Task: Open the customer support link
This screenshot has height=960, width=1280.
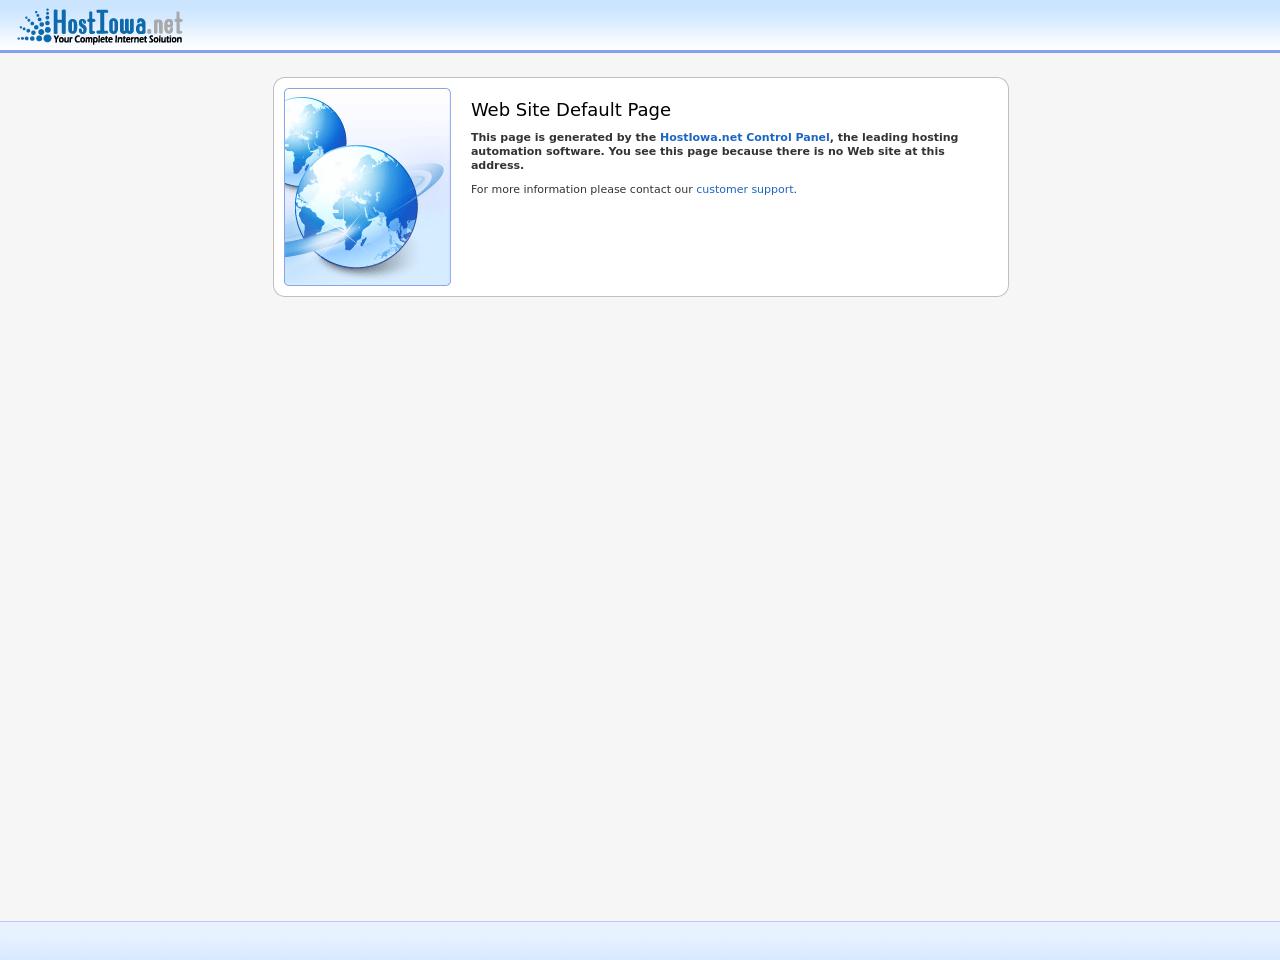Action: (744, 190)
